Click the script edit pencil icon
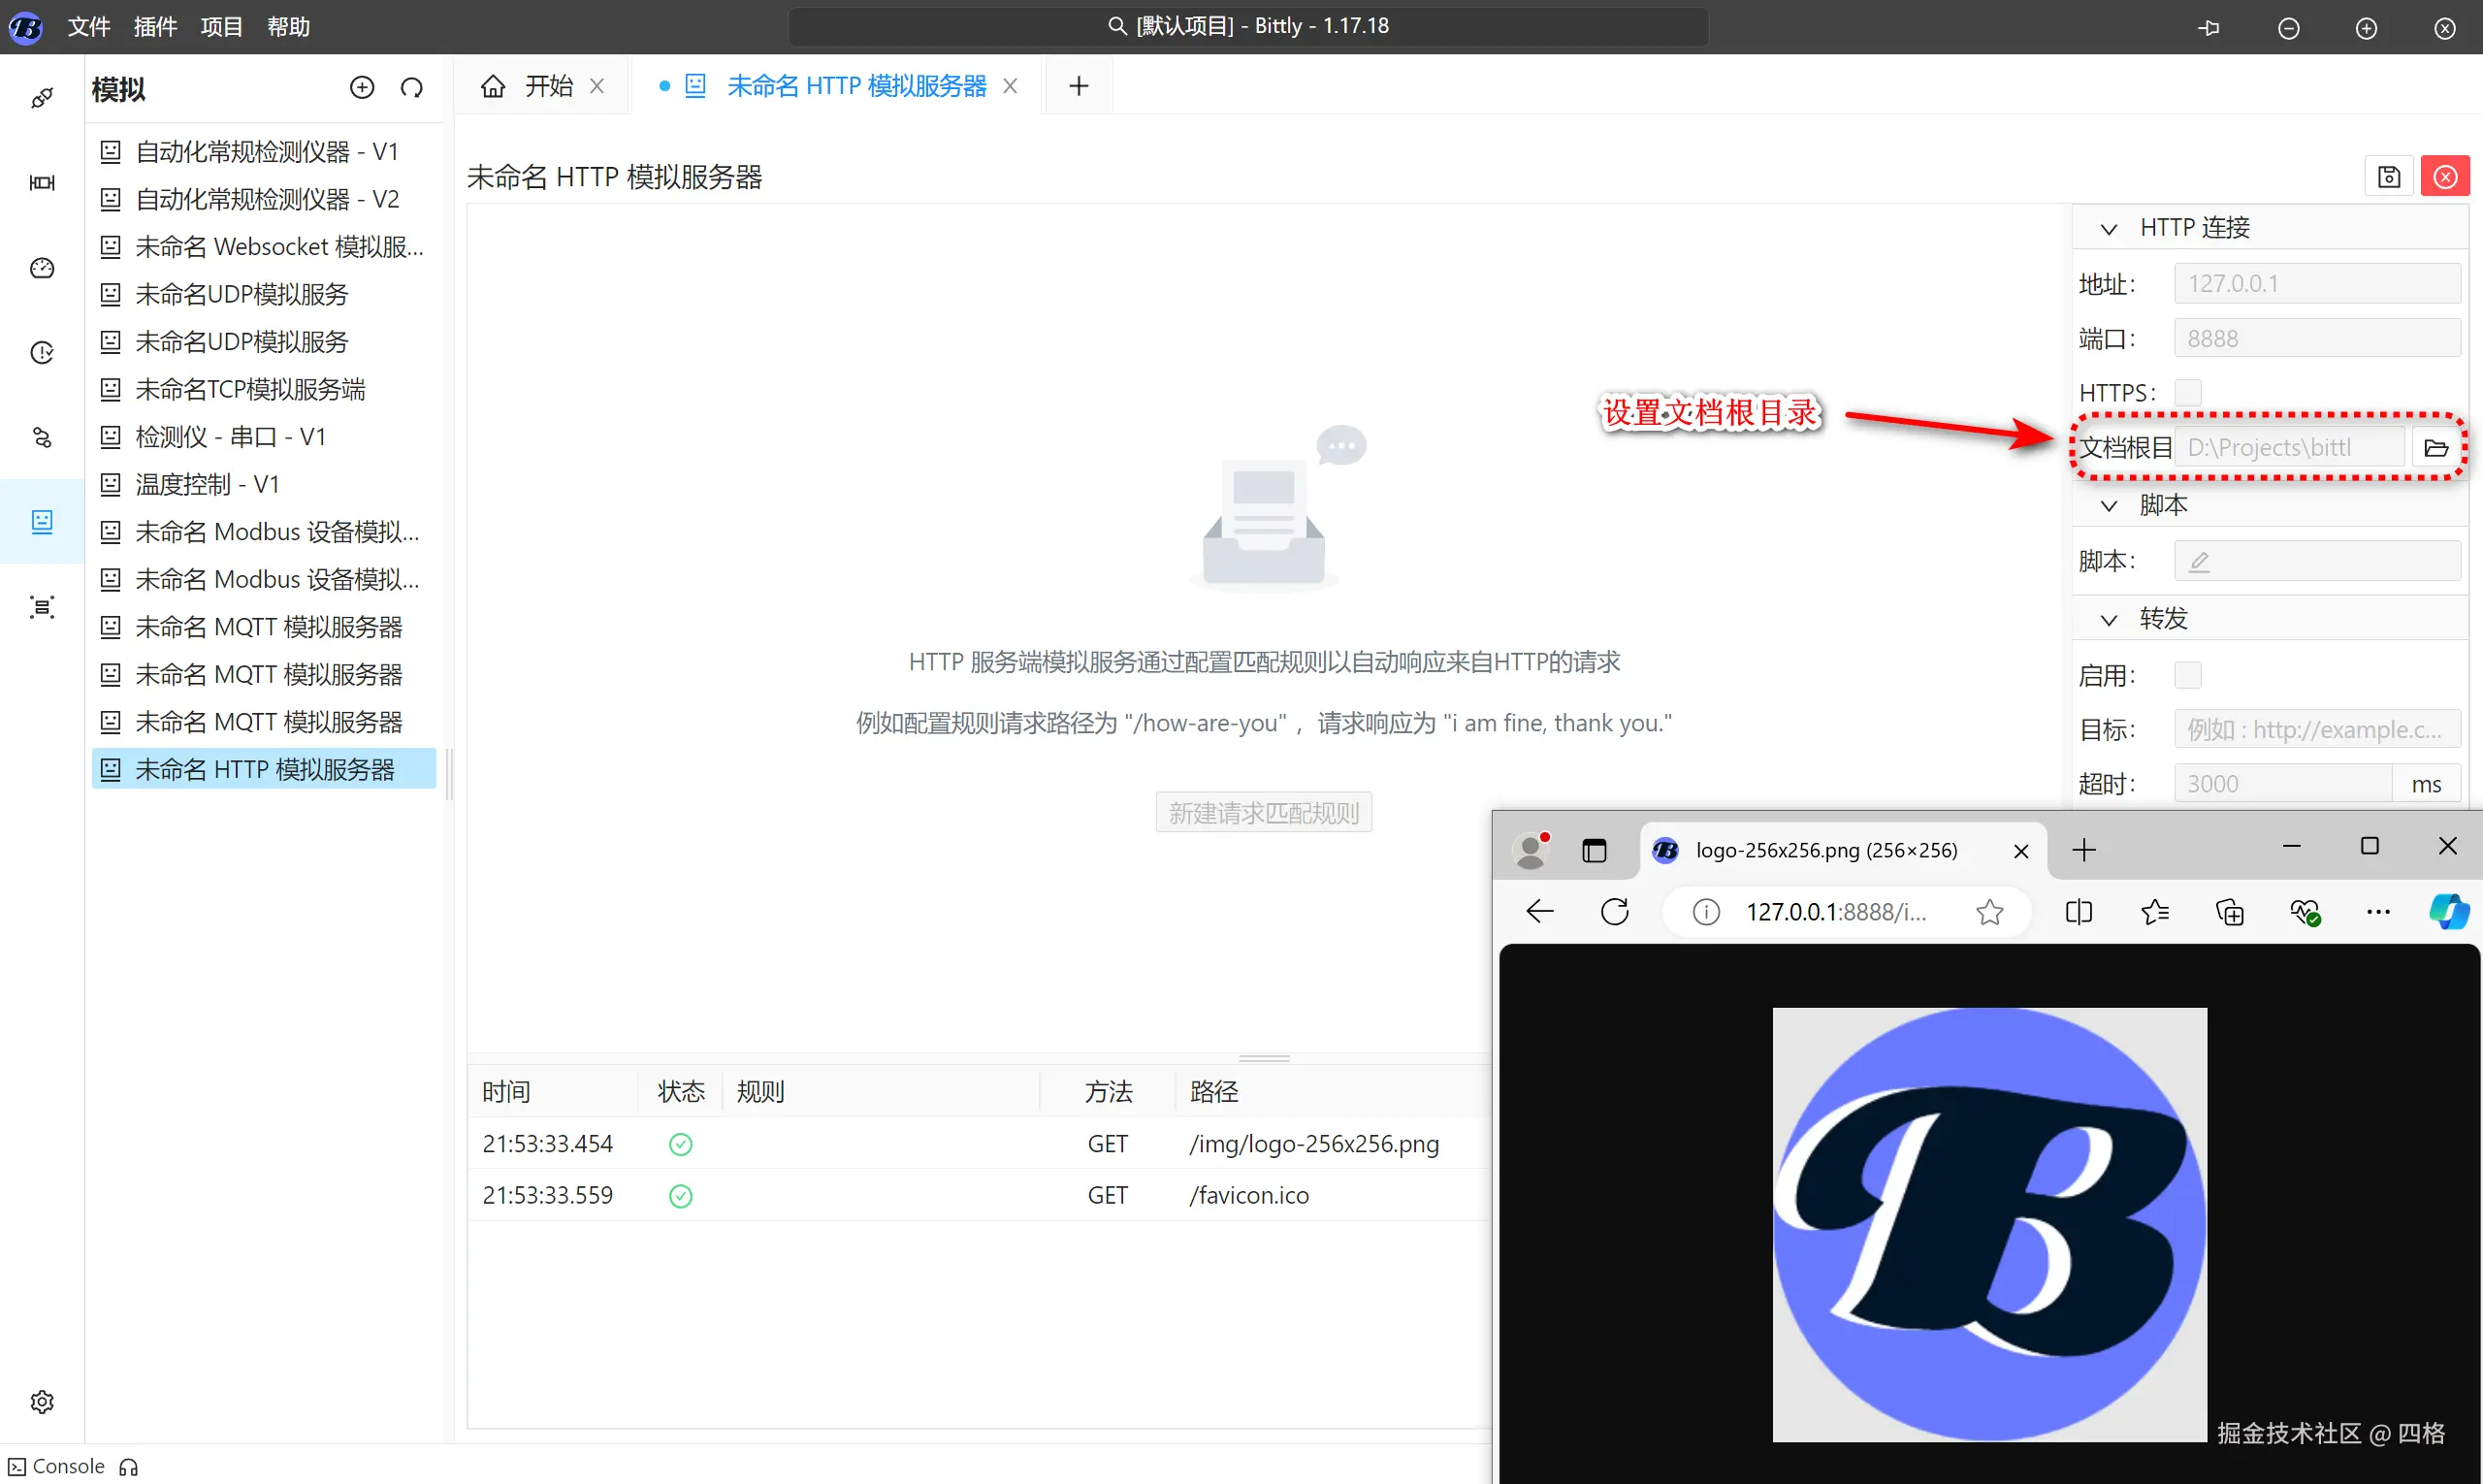 [2199, 562]
